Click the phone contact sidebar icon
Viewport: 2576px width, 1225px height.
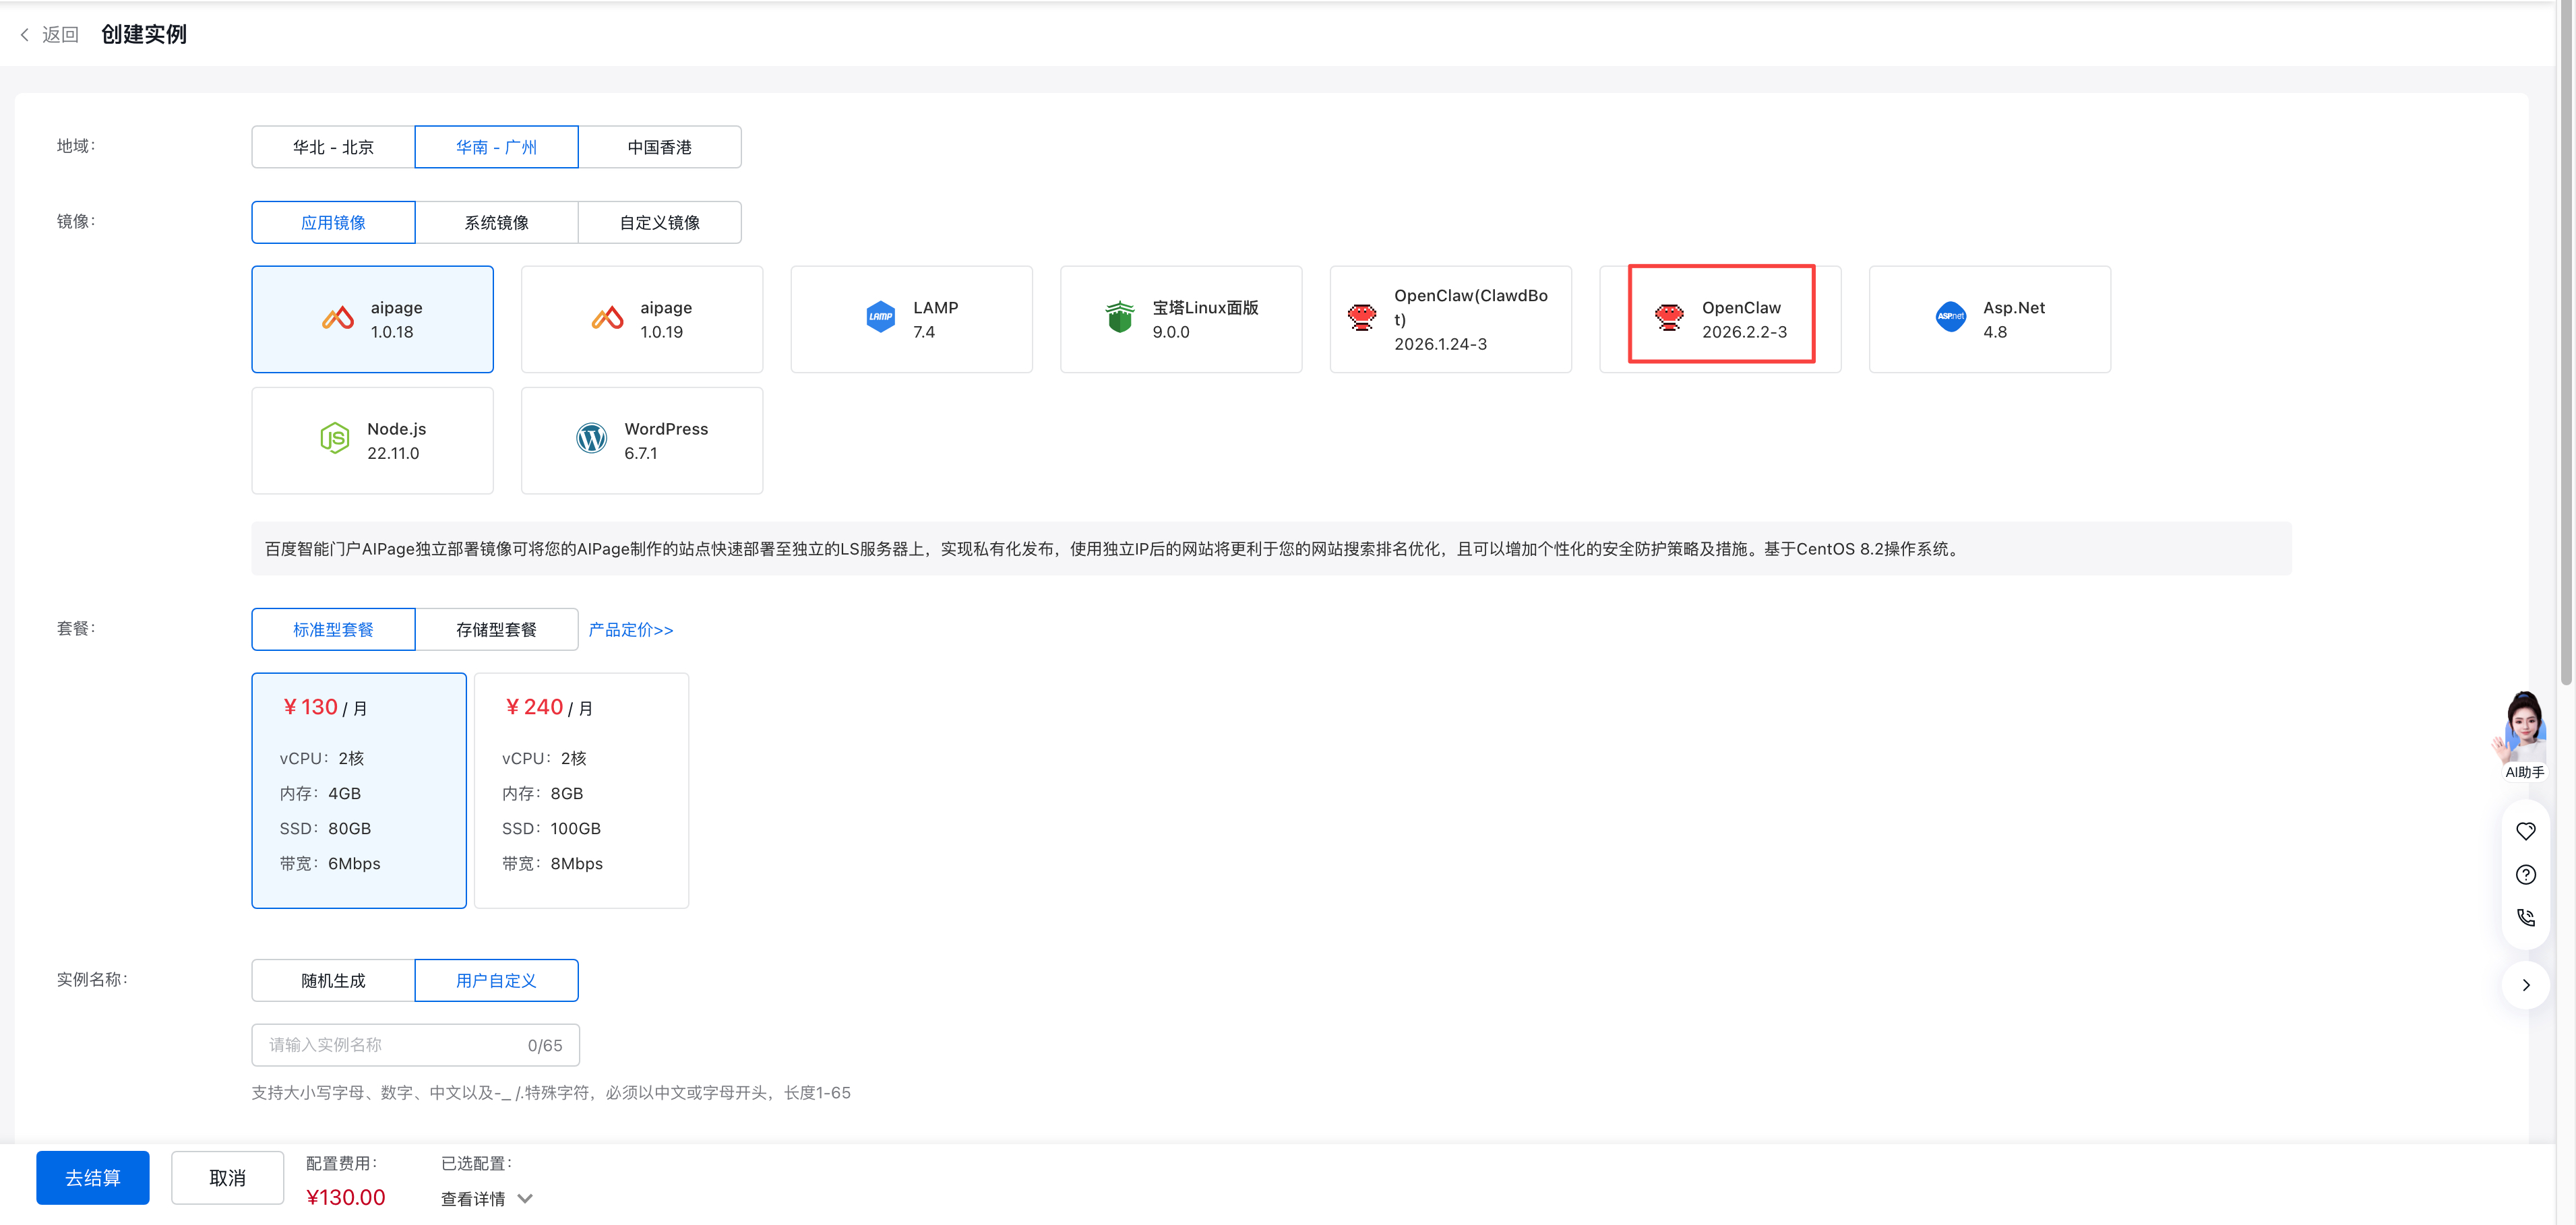[2525, 917]
